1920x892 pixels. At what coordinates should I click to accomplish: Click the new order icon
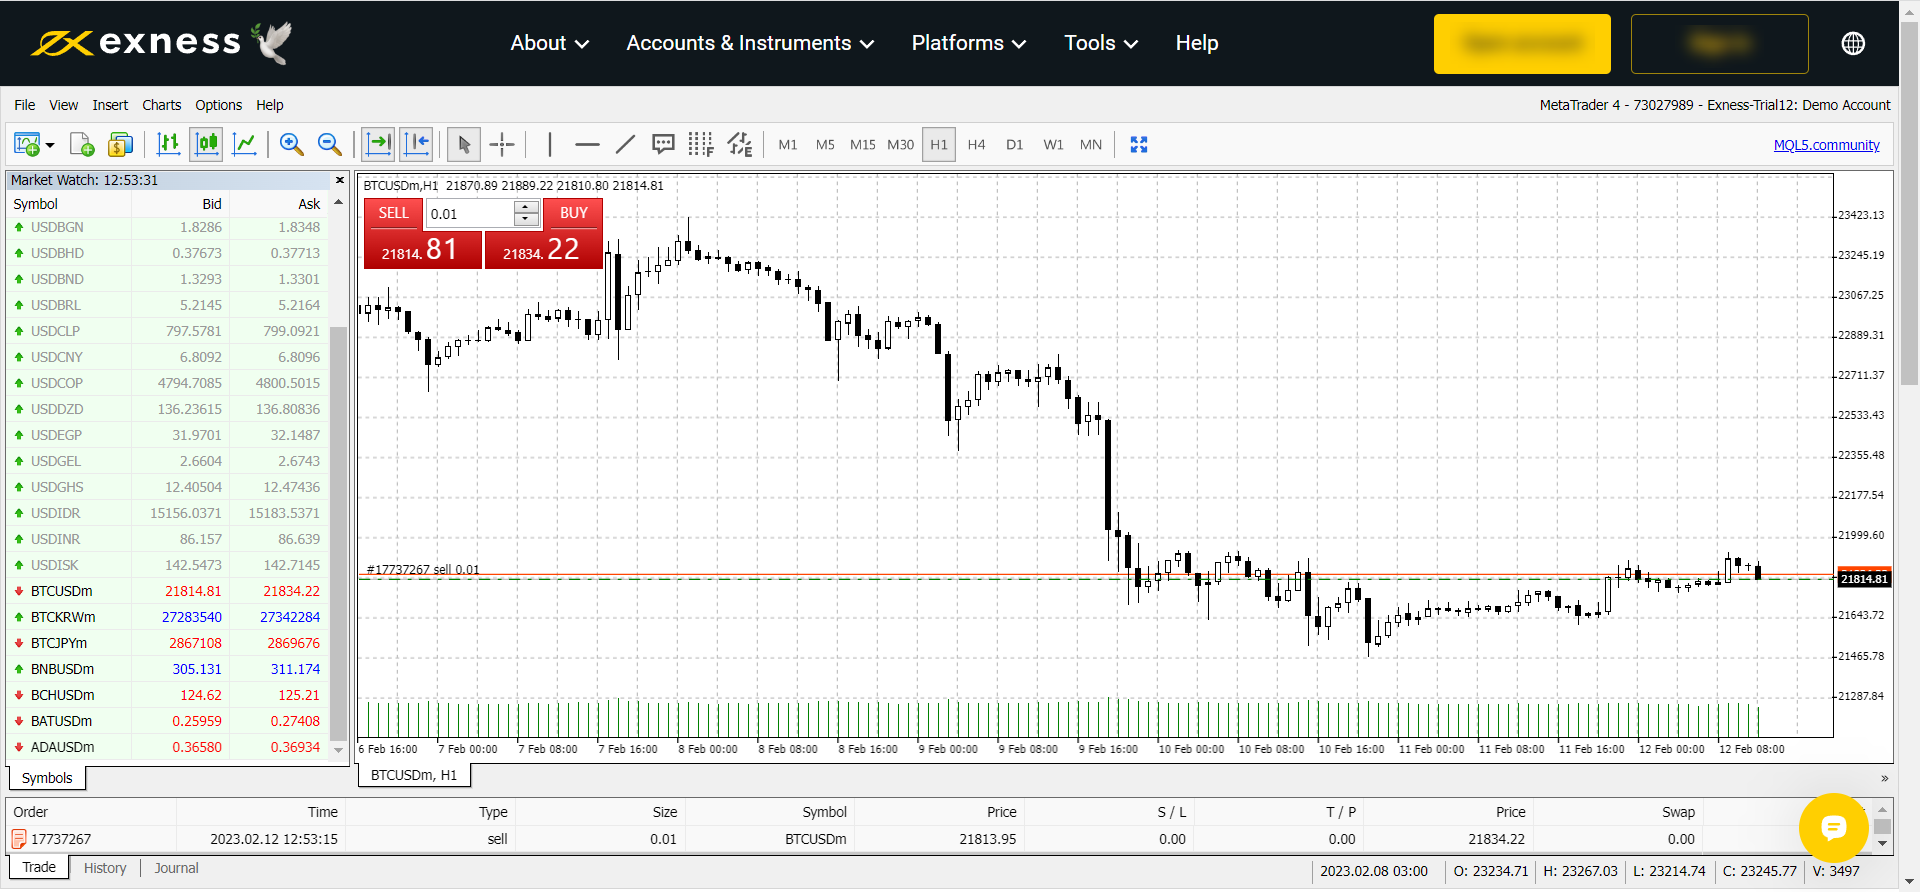coord(82,145)
